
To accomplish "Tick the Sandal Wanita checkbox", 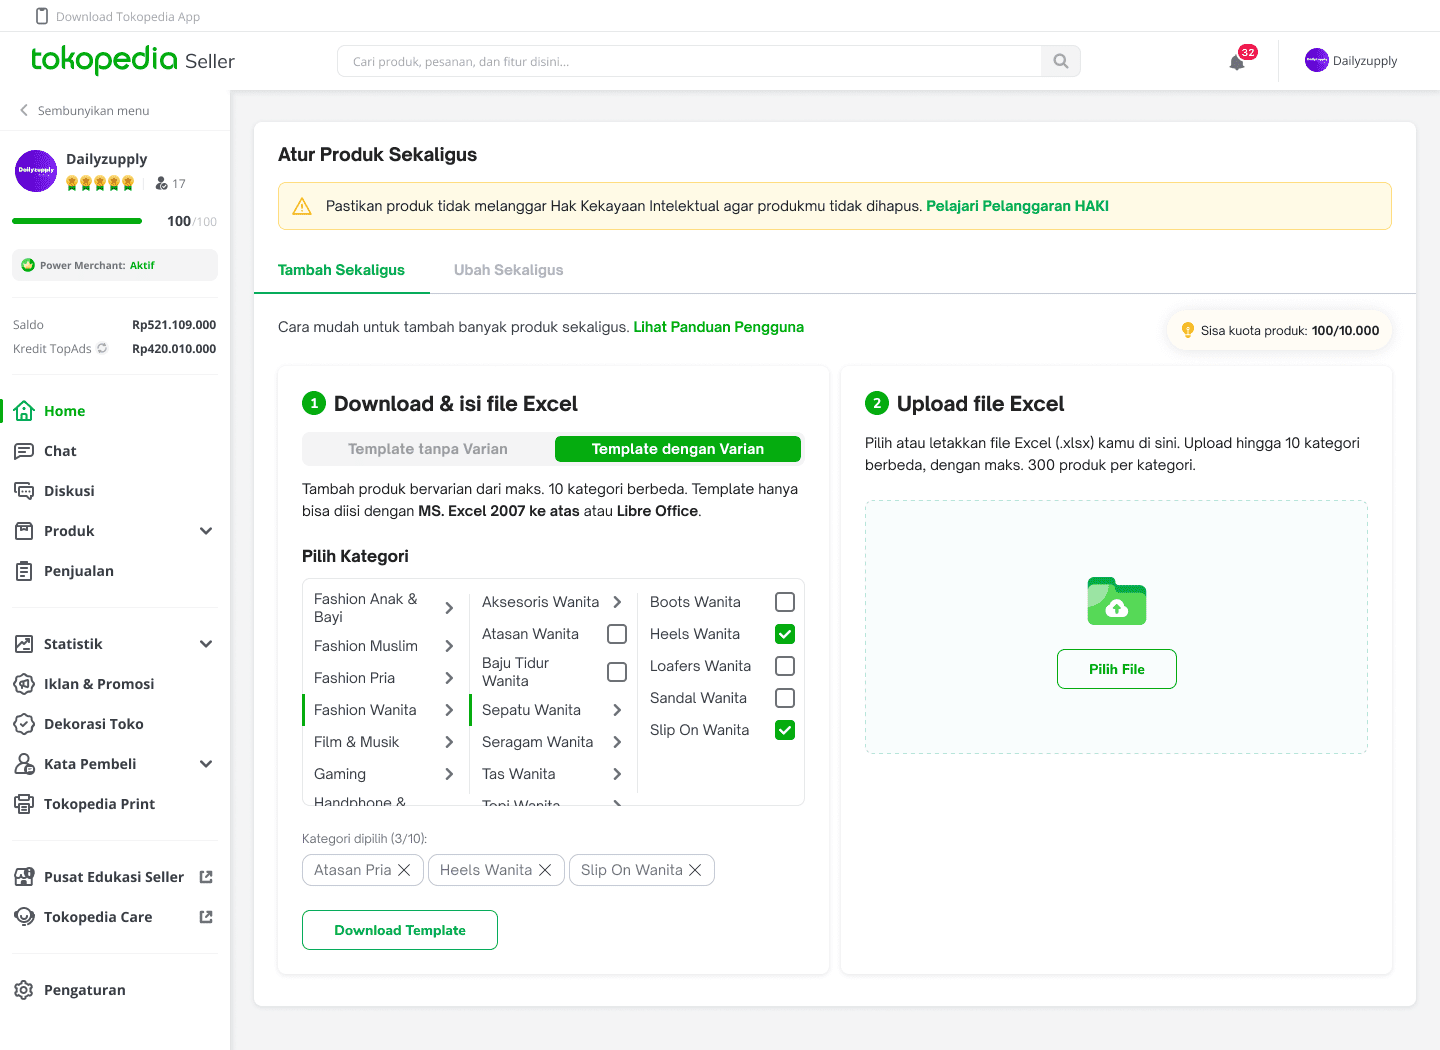I will coord(785,698).
